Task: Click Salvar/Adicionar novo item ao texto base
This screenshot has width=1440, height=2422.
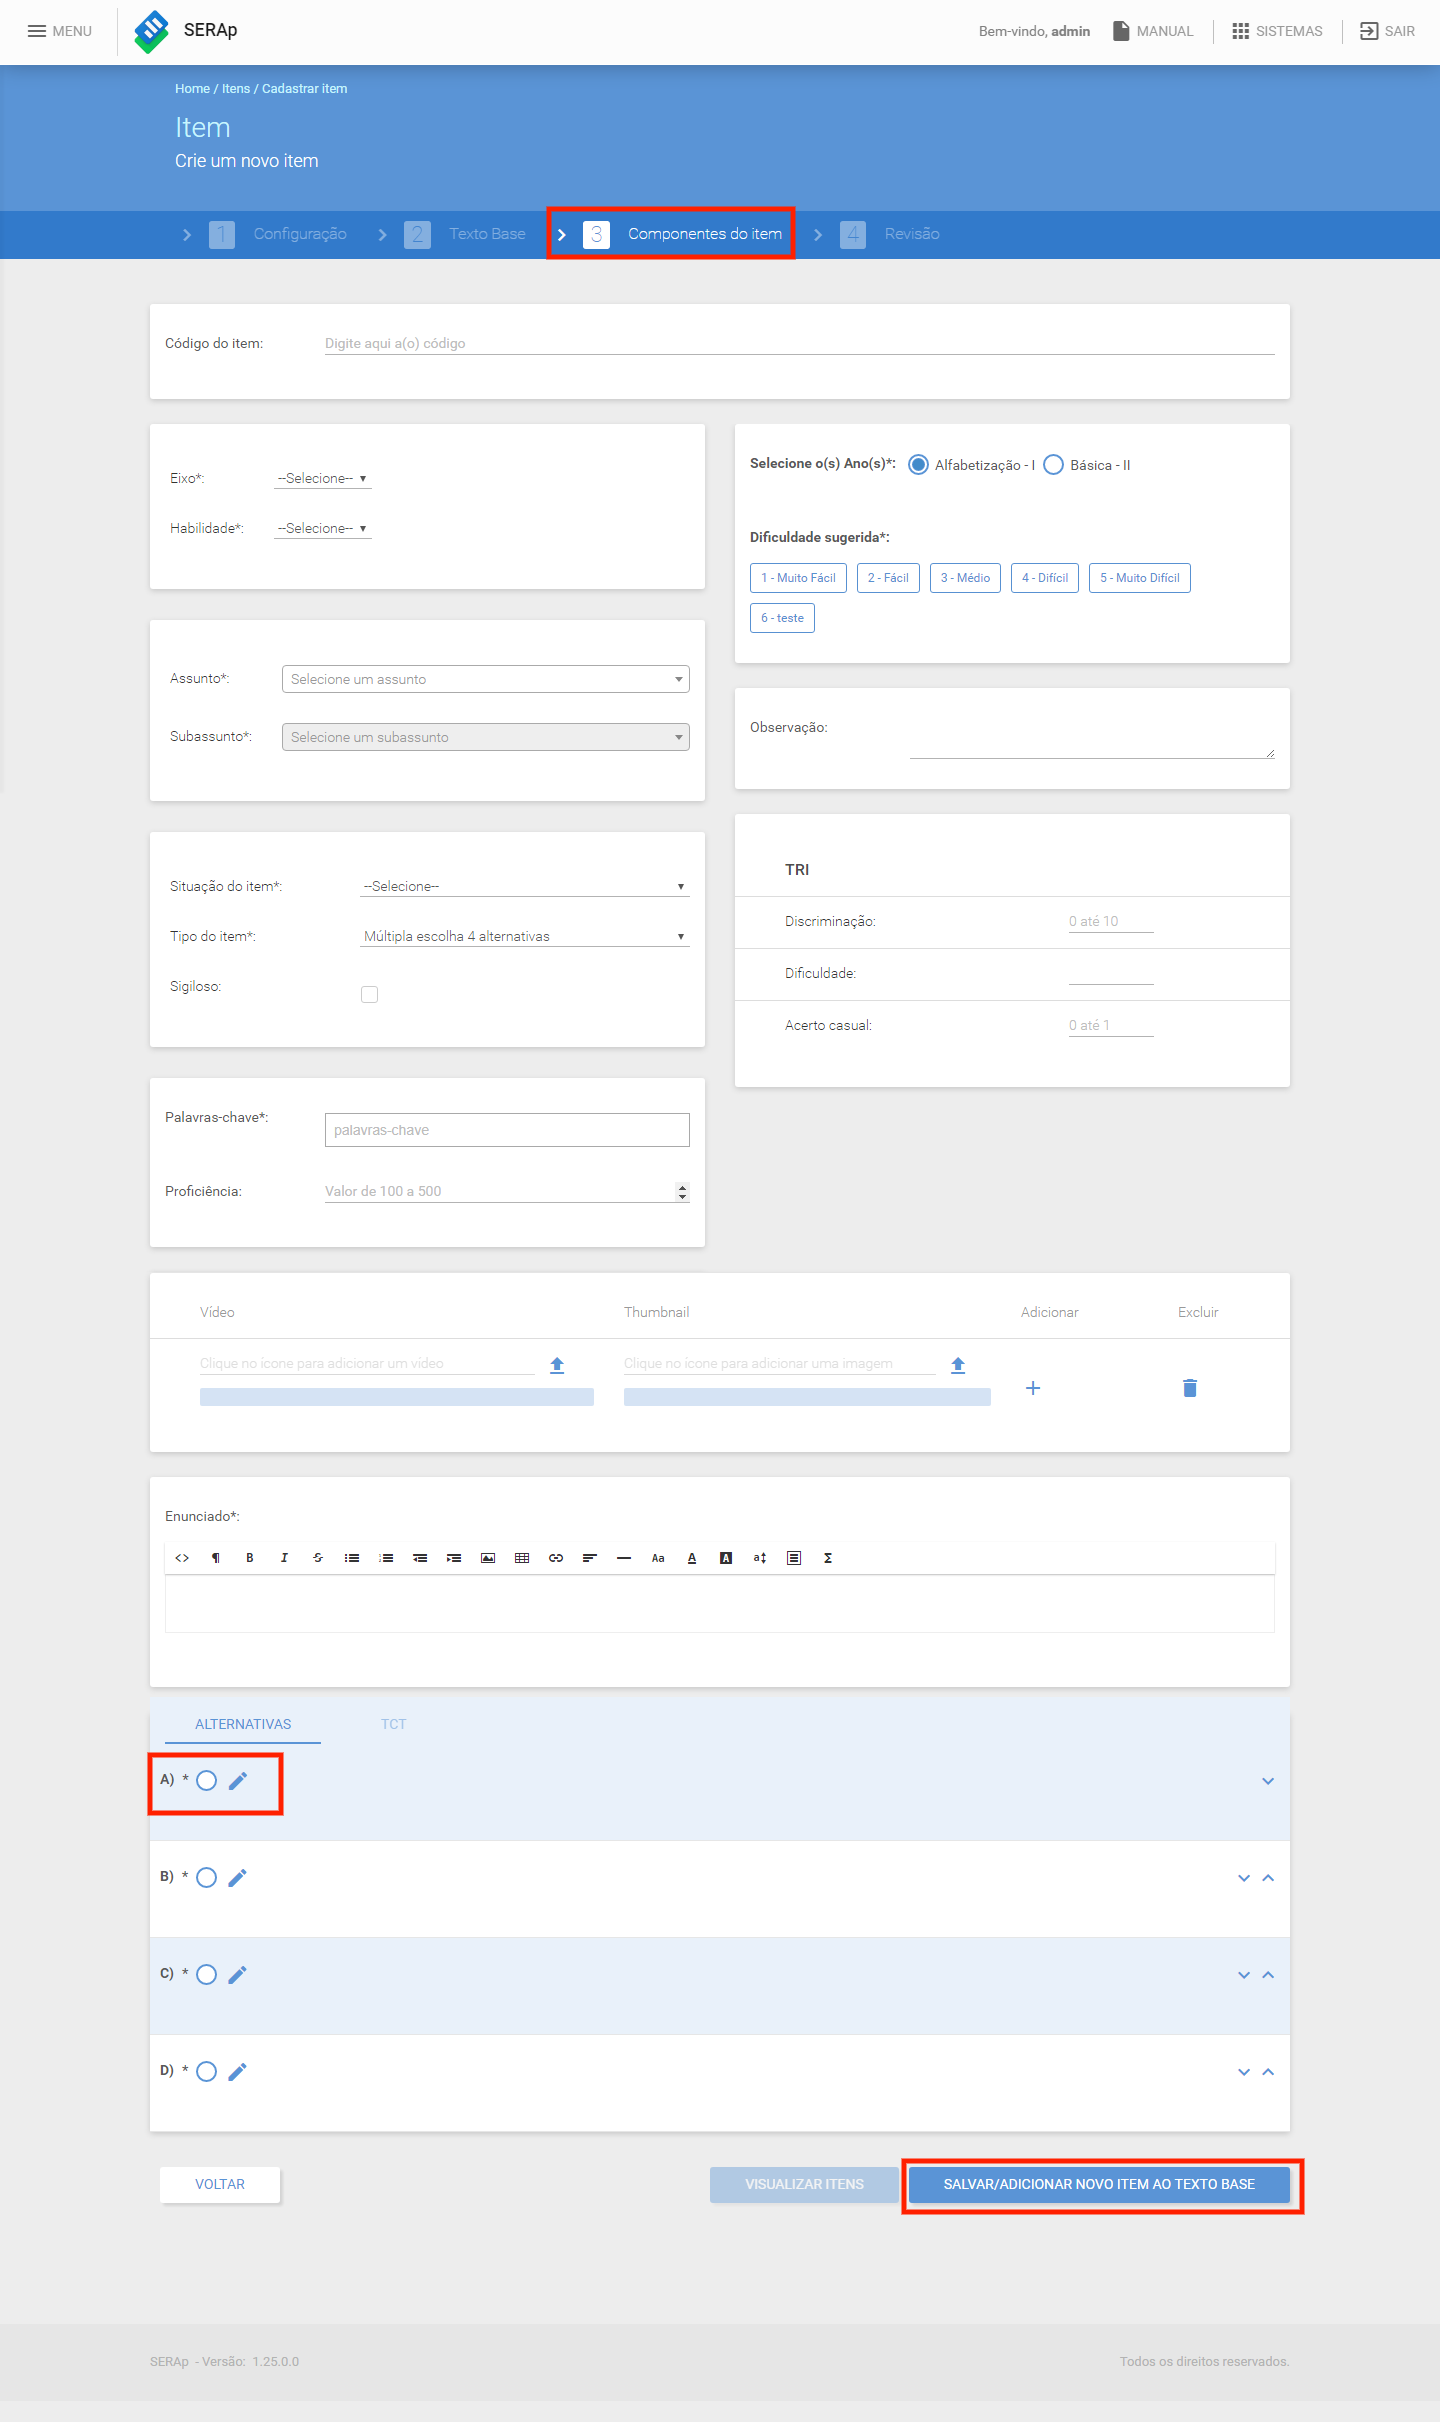Action: 1099,2184
